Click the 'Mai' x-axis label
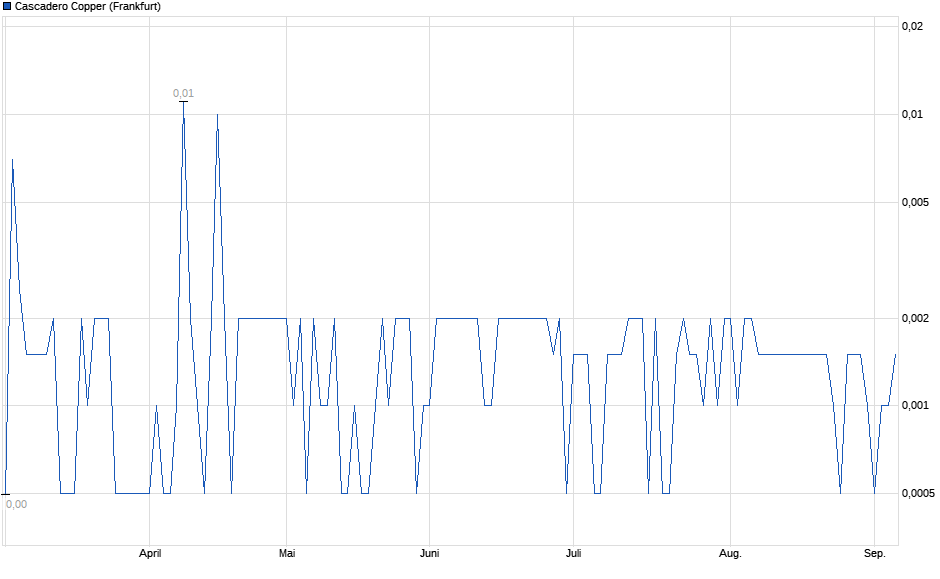The width and height of the screenshot is (940, 579). pyautogui.click(x=287, y=553)
